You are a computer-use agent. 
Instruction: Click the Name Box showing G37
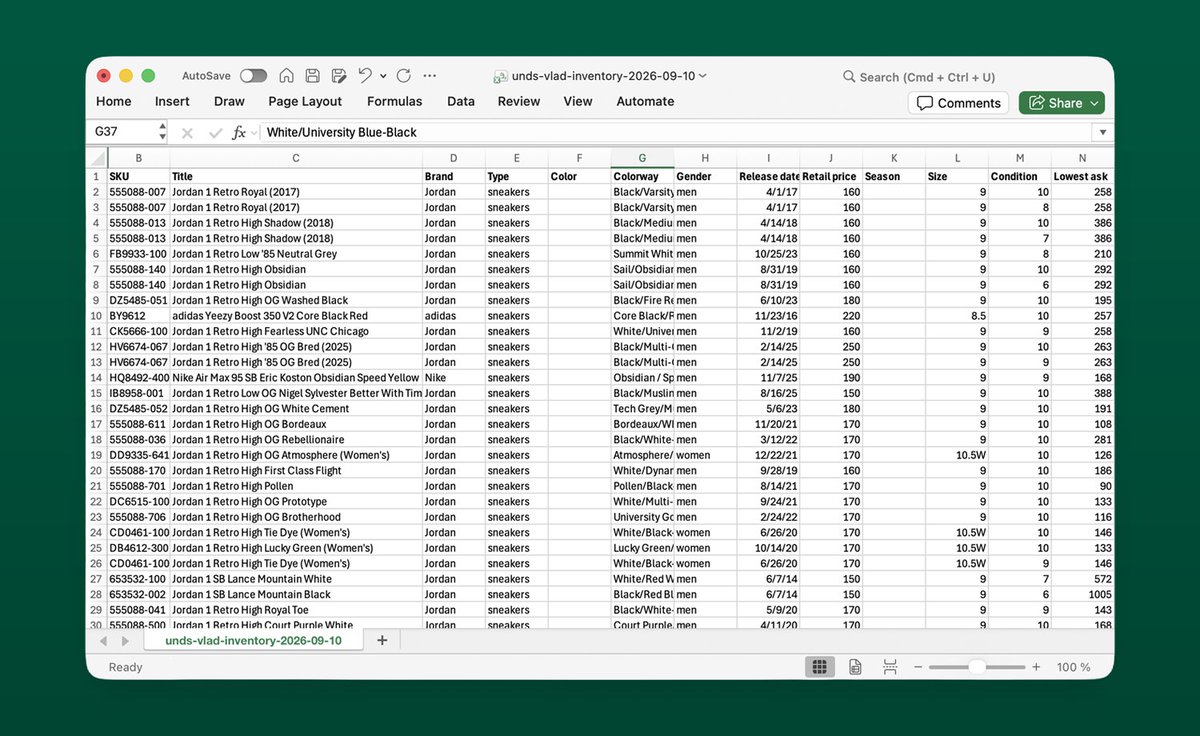point(123,132)
